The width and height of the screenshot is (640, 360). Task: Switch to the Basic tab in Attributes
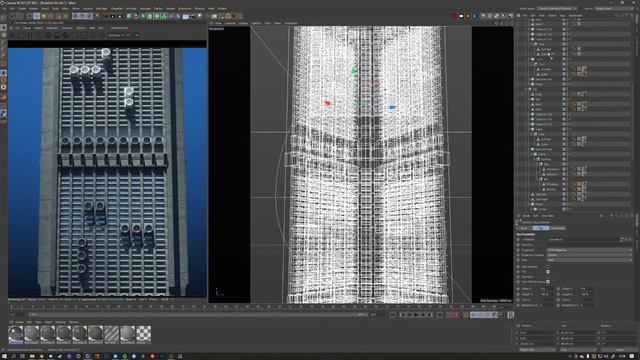click(524, 228)
